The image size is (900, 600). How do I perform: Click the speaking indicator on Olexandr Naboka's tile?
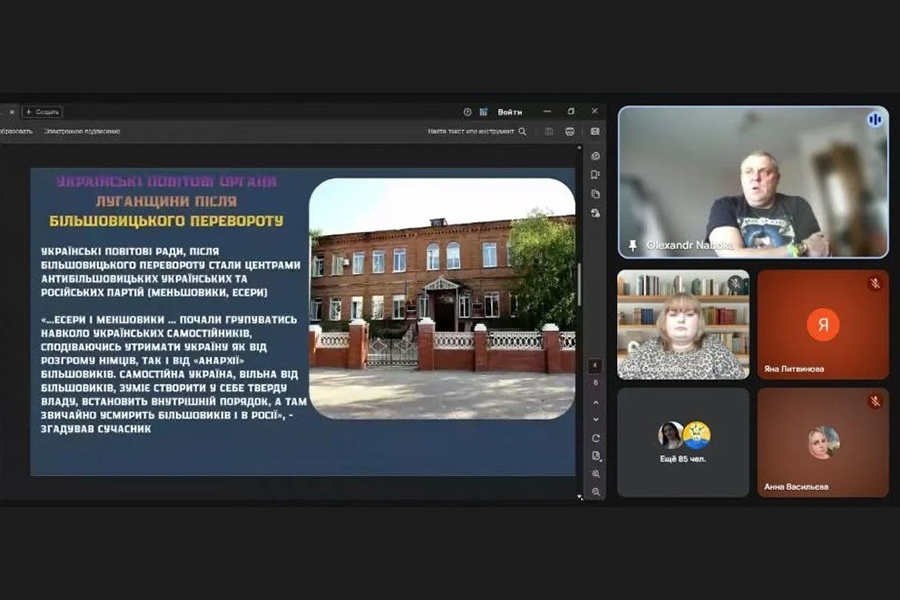click(875, 119)
